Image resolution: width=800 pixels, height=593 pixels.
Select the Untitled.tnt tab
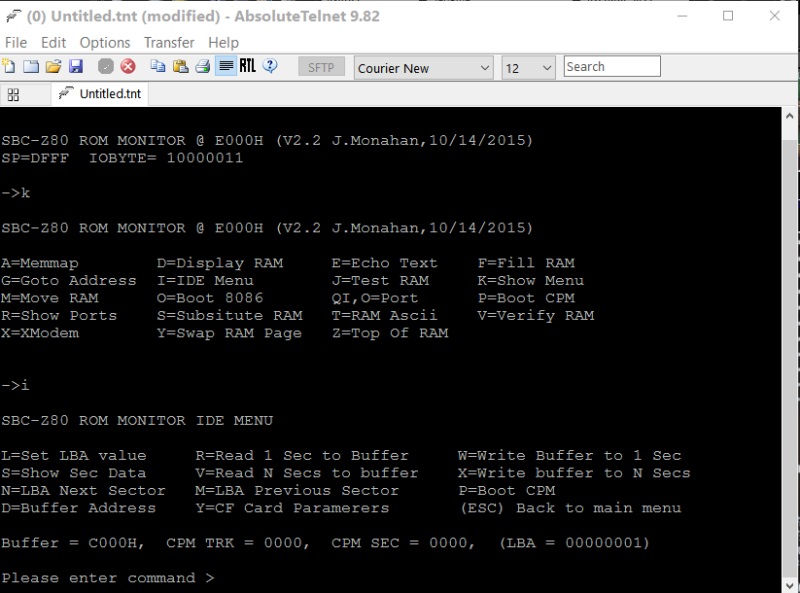pyautogui.click(x=100, y=94)
